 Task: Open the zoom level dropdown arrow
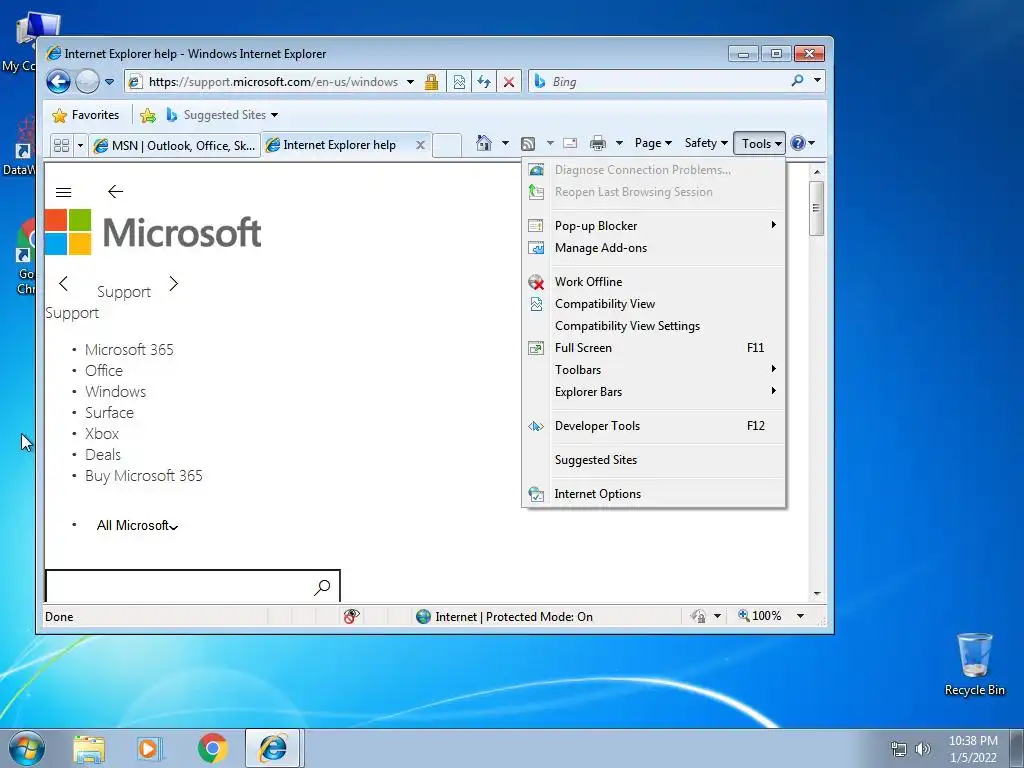(x=800, y=616)
